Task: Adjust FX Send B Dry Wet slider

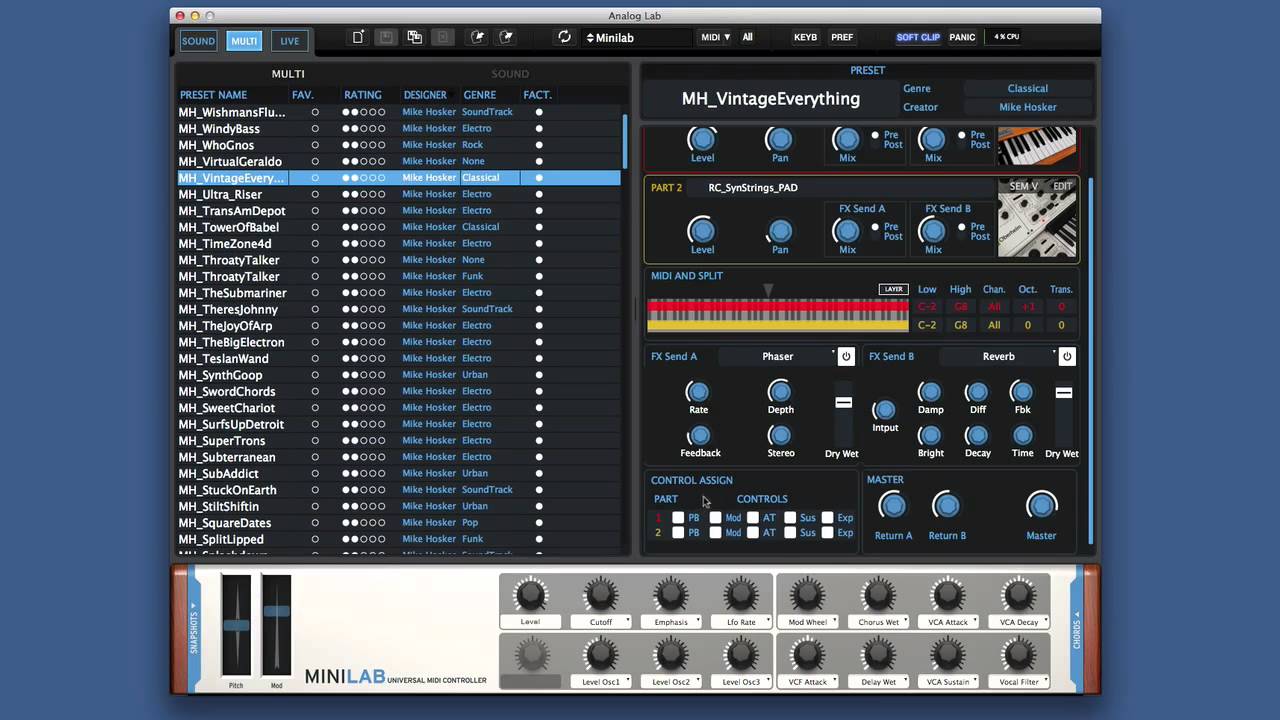Action: (1064, 393)
